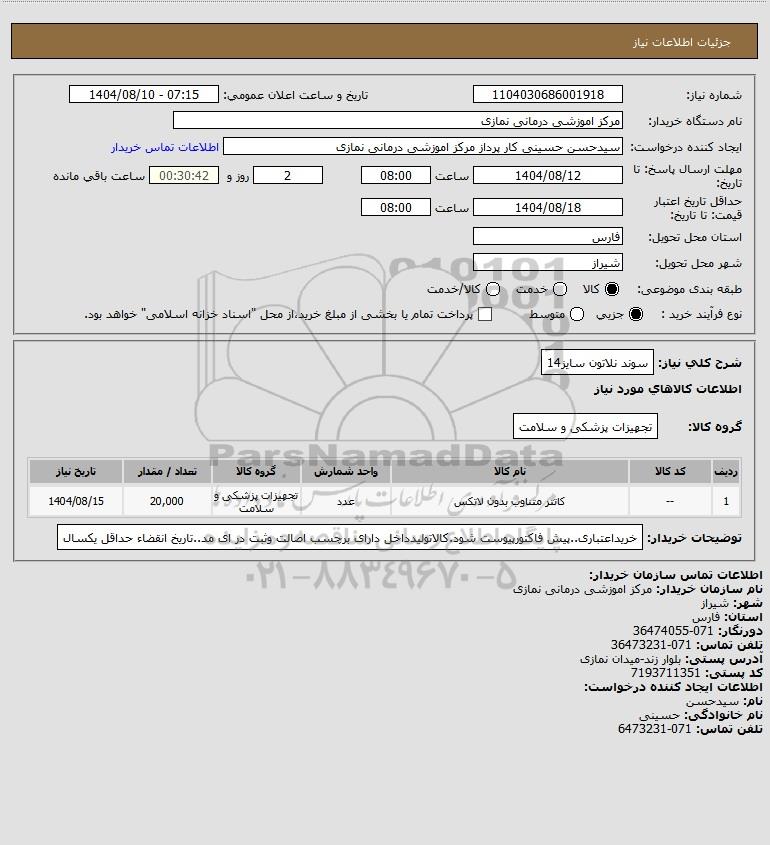Image resolution: width=770 pixels, height=845 pixels.
Task: Click the تاریخ نیاز column header
Action: (76, 472)
